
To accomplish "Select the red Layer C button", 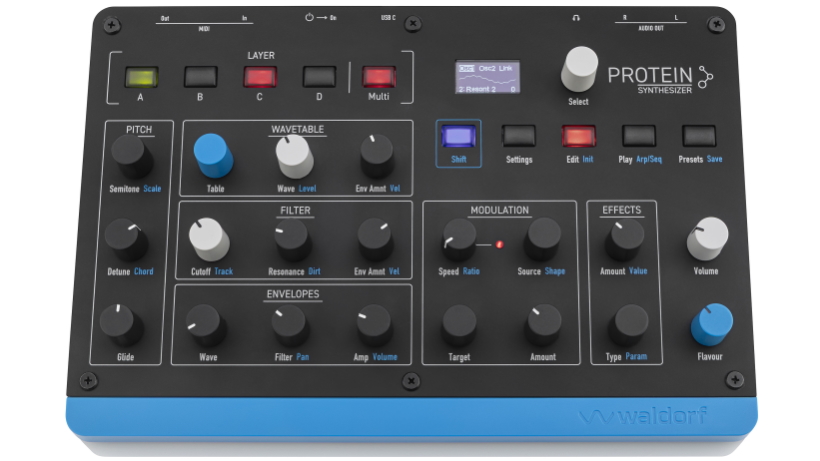I will point(260,77).
